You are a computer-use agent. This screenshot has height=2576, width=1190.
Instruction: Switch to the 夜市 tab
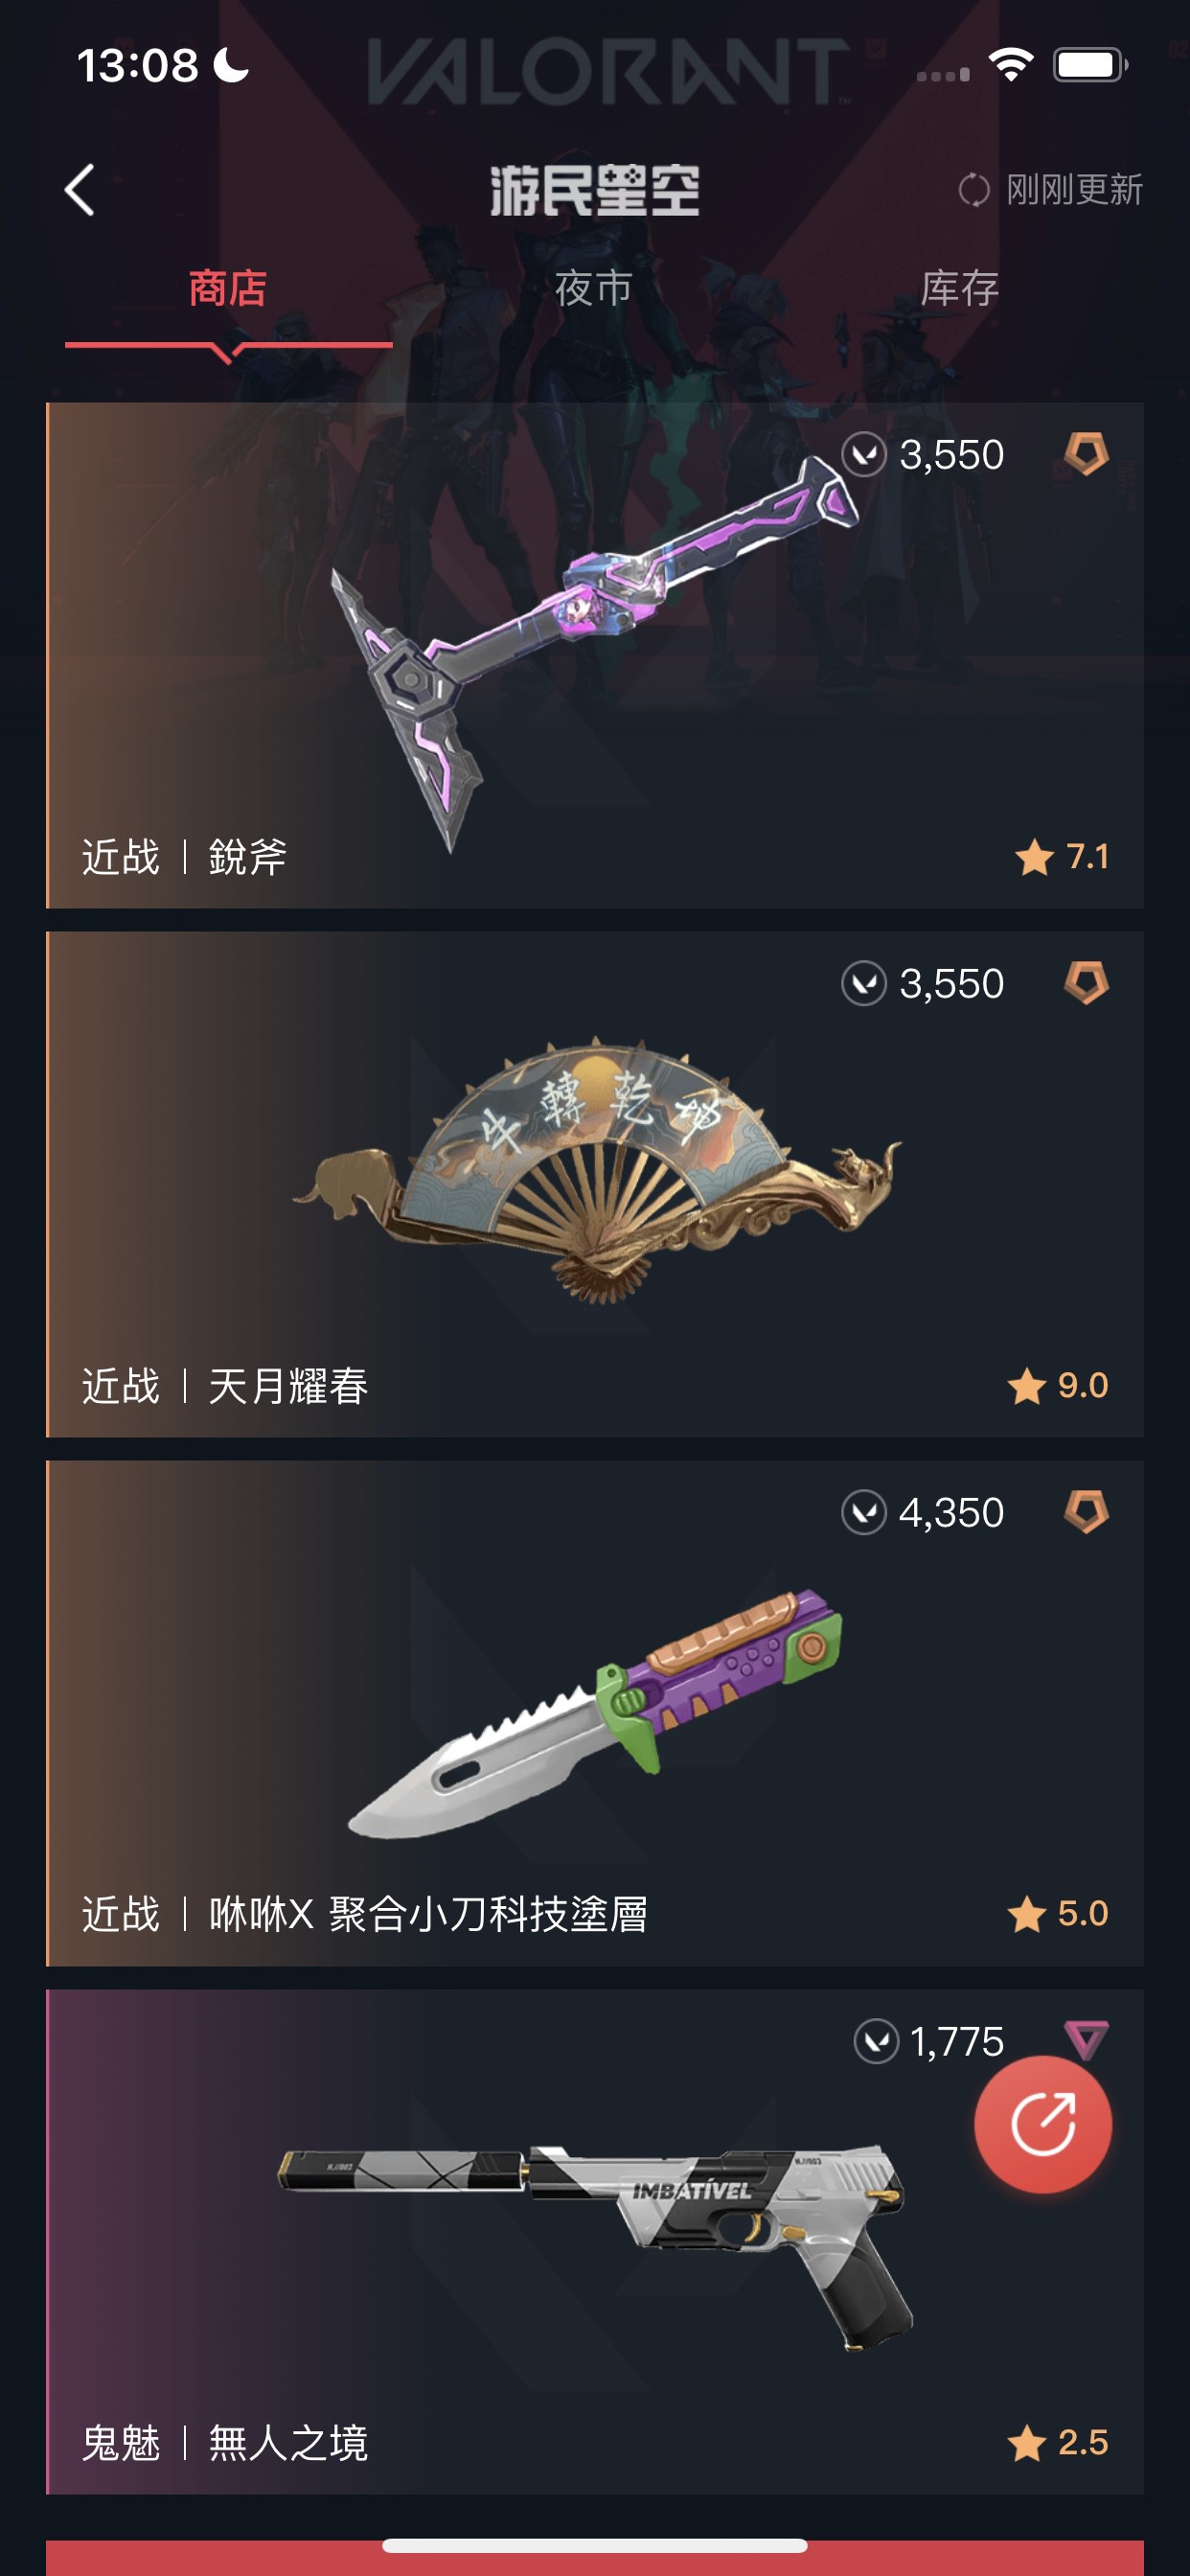(x=594, y=289)
